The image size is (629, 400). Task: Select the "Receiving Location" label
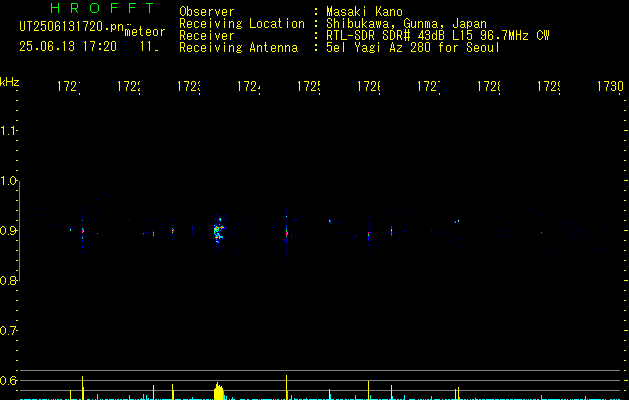pos(242,24)
